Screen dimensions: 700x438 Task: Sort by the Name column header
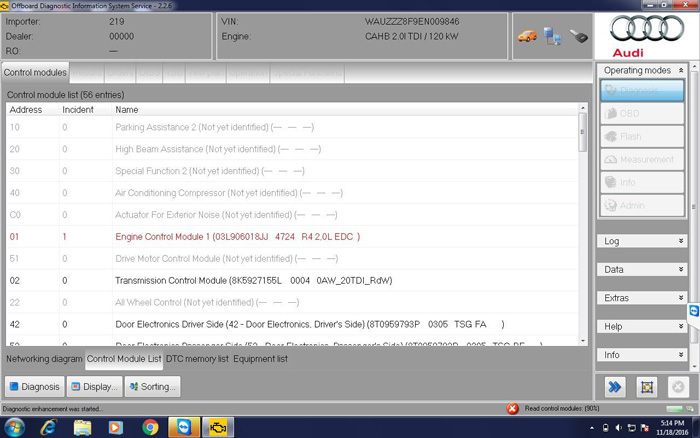345,110
